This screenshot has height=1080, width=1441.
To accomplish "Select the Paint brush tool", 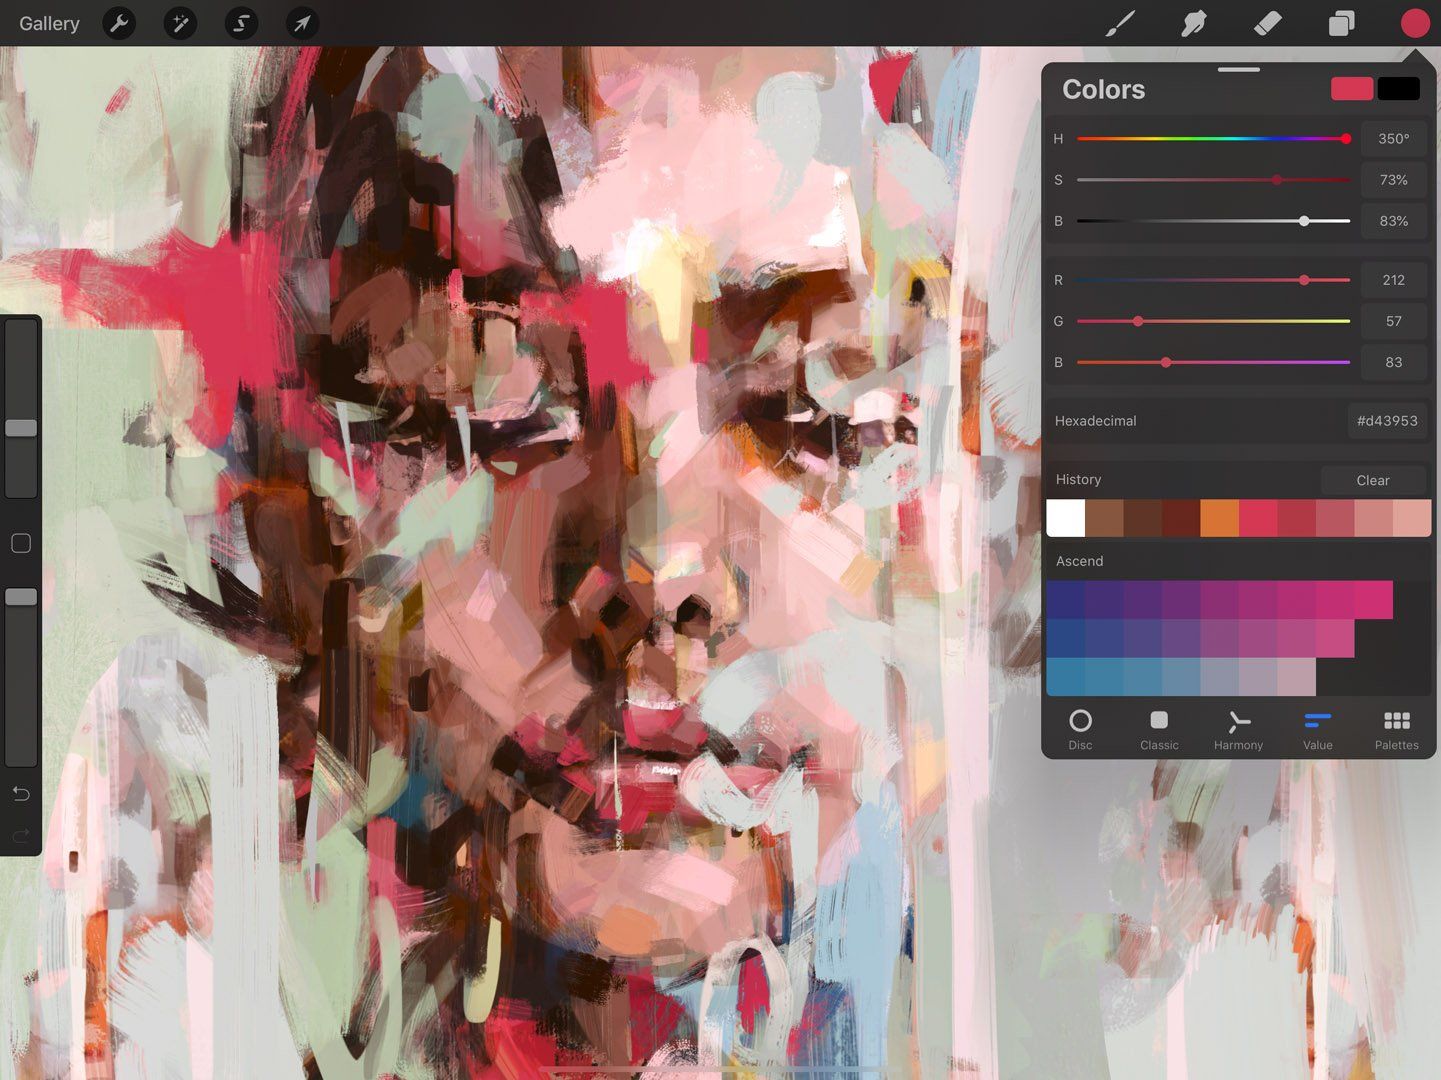I will (x=1120, y=23).
